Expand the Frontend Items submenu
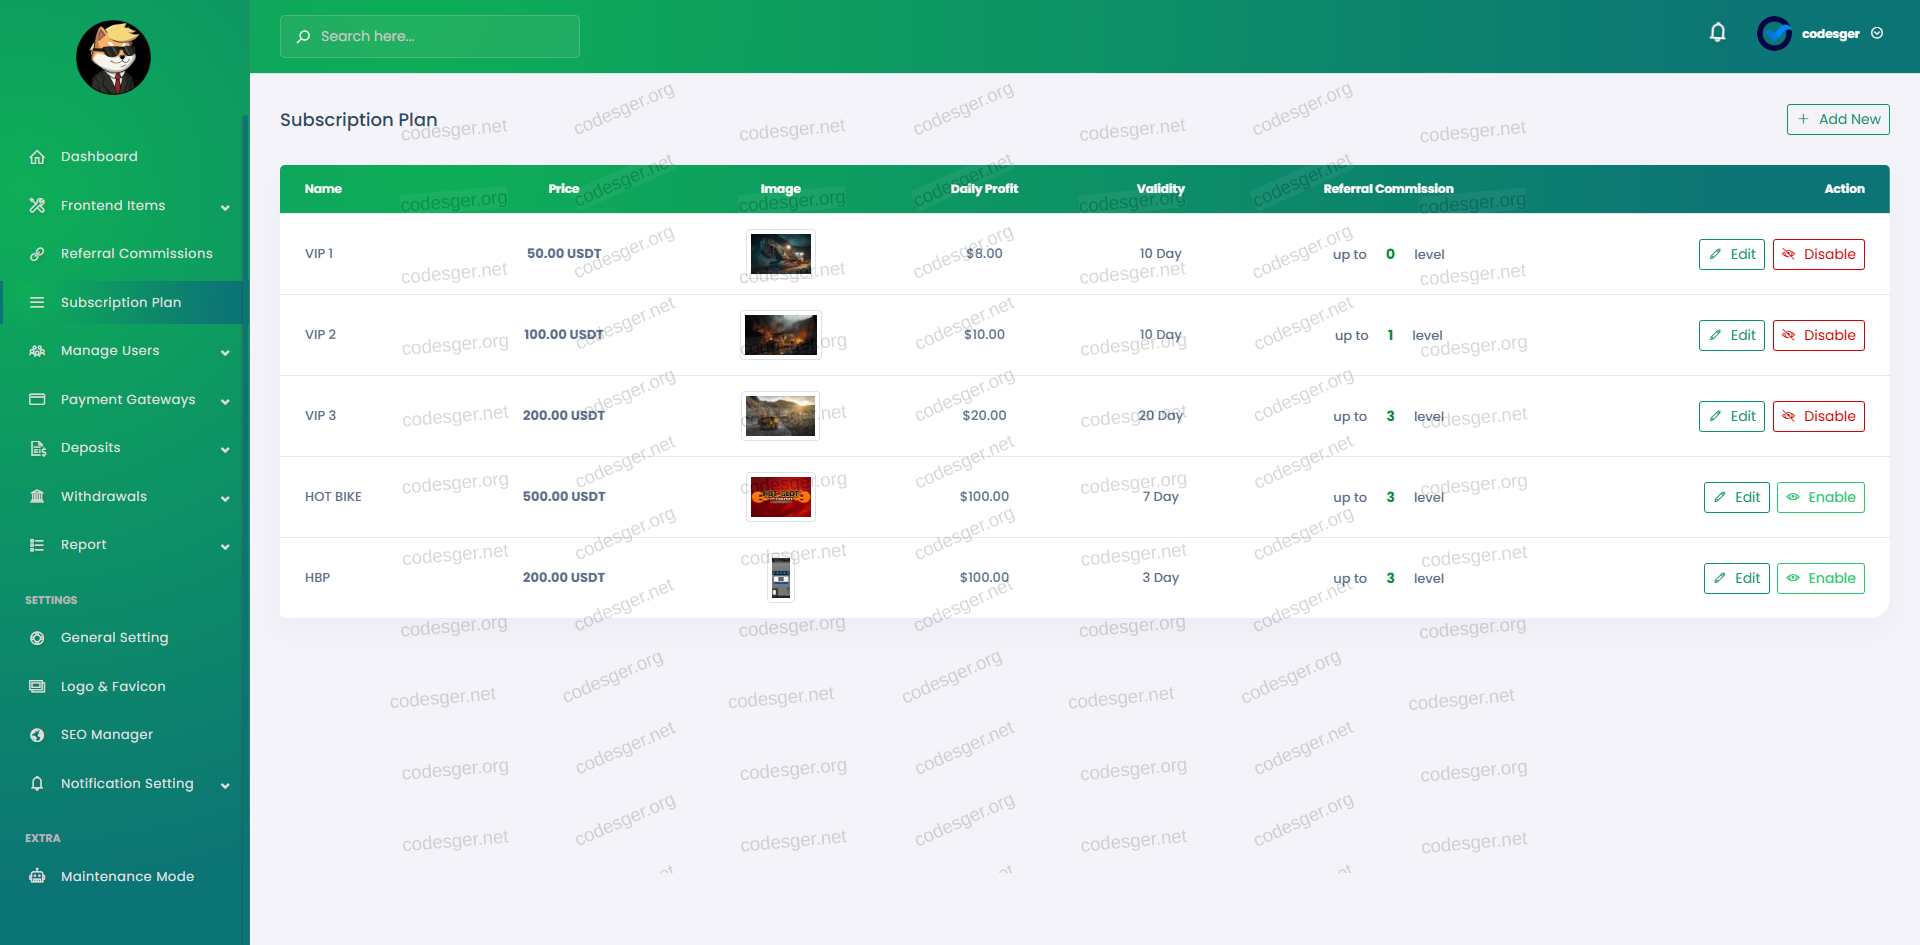Viewport: 1920px width, 945px height. (x=225, y=207)
